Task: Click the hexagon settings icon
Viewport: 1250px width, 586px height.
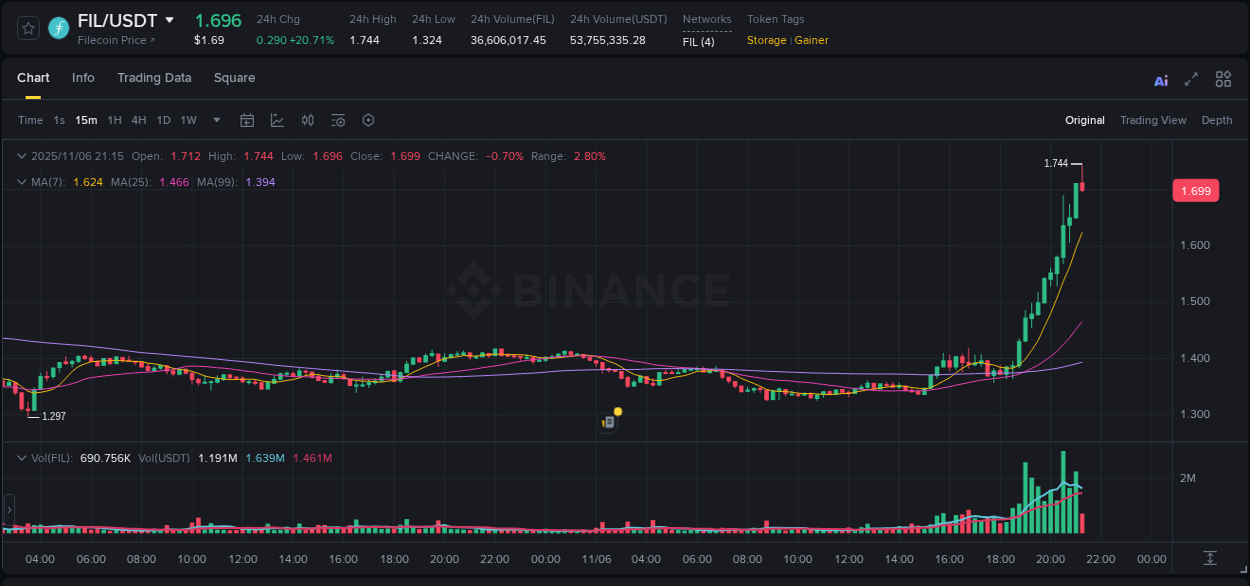Action: point(368,120)
